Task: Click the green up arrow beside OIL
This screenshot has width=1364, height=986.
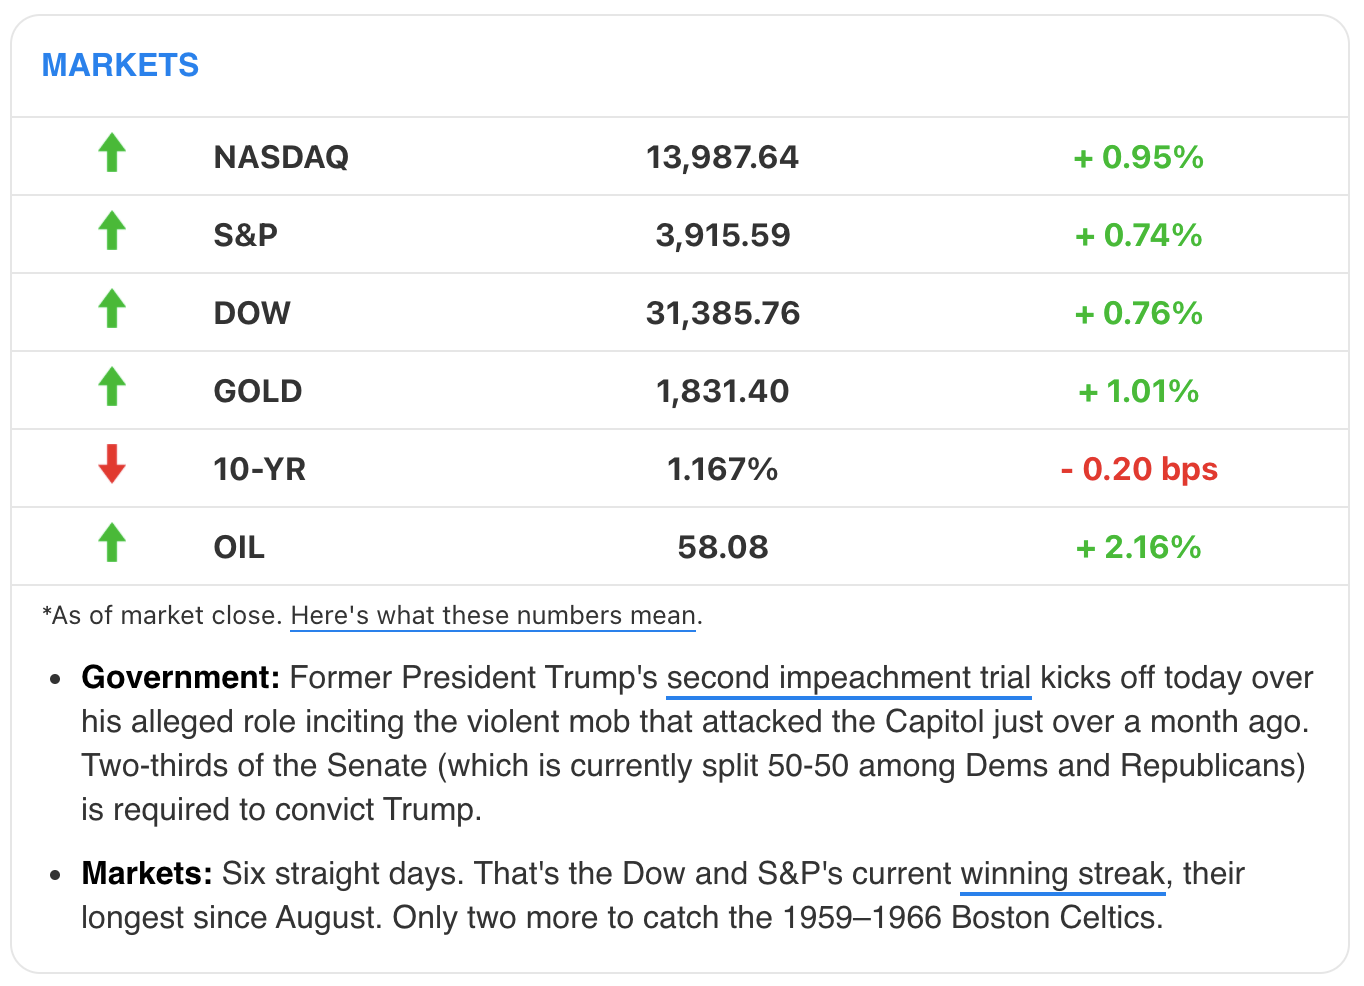Action: pos(112,544)
